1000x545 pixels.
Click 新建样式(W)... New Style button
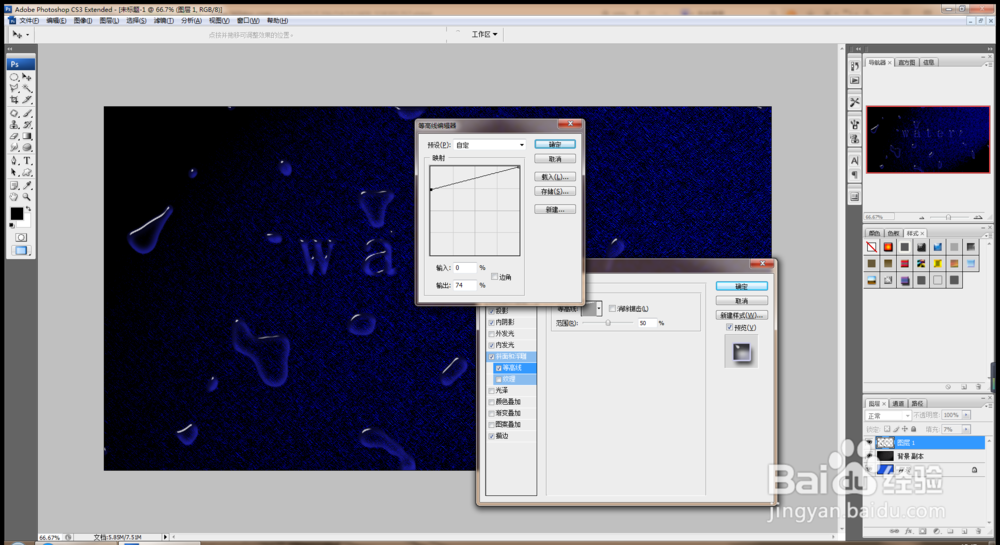(x=742, y=316)
